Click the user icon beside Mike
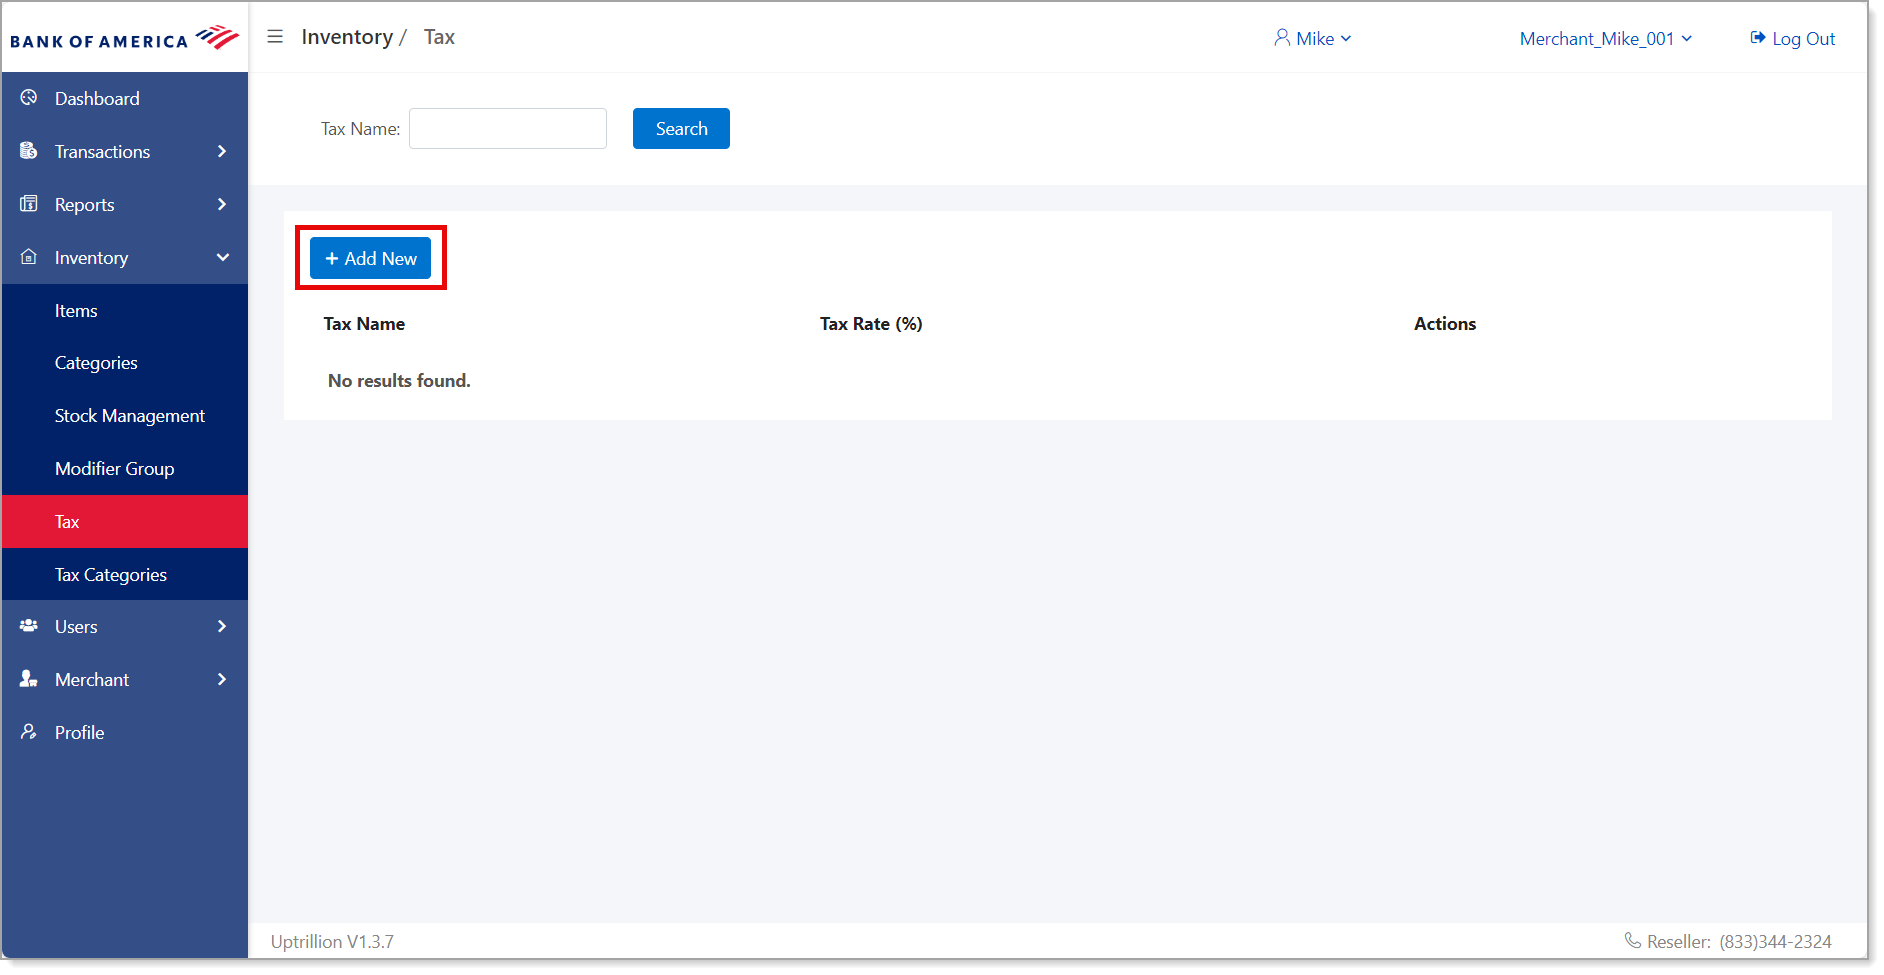Screen dimensions: 1884x975 [1282, 38]
